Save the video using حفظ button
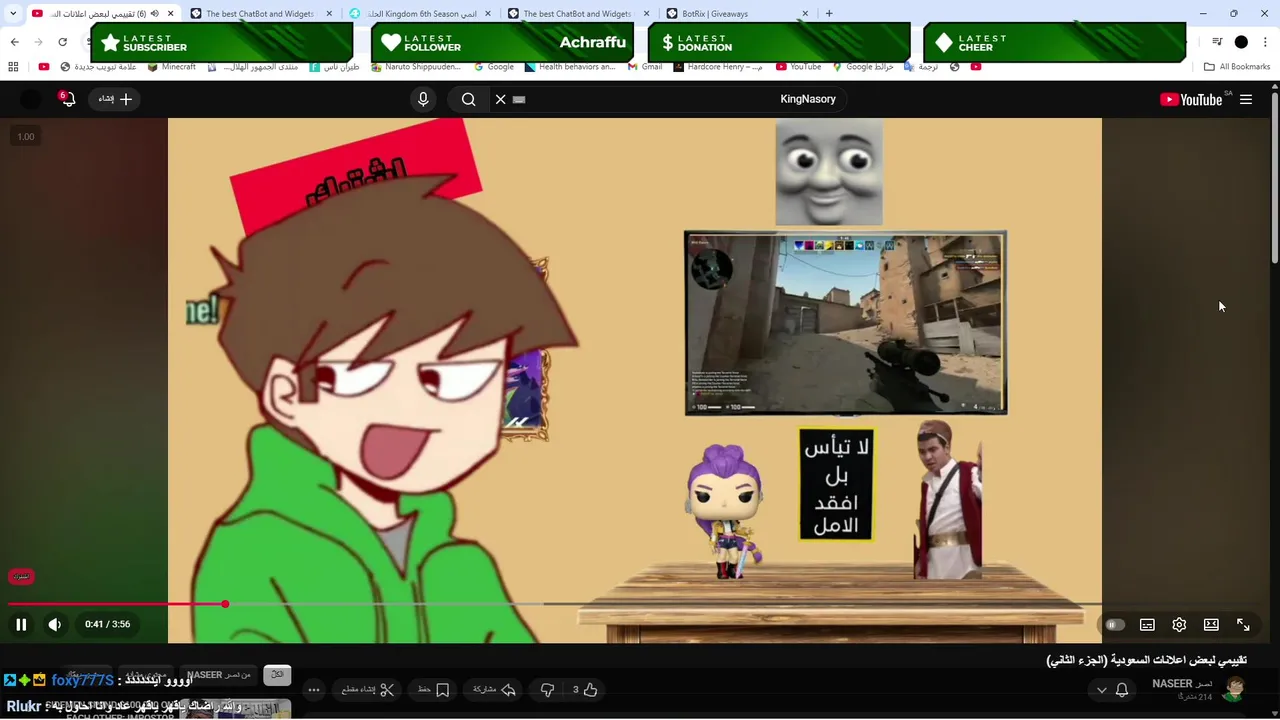Screen dimensions: 1280x720 (434, 690)
